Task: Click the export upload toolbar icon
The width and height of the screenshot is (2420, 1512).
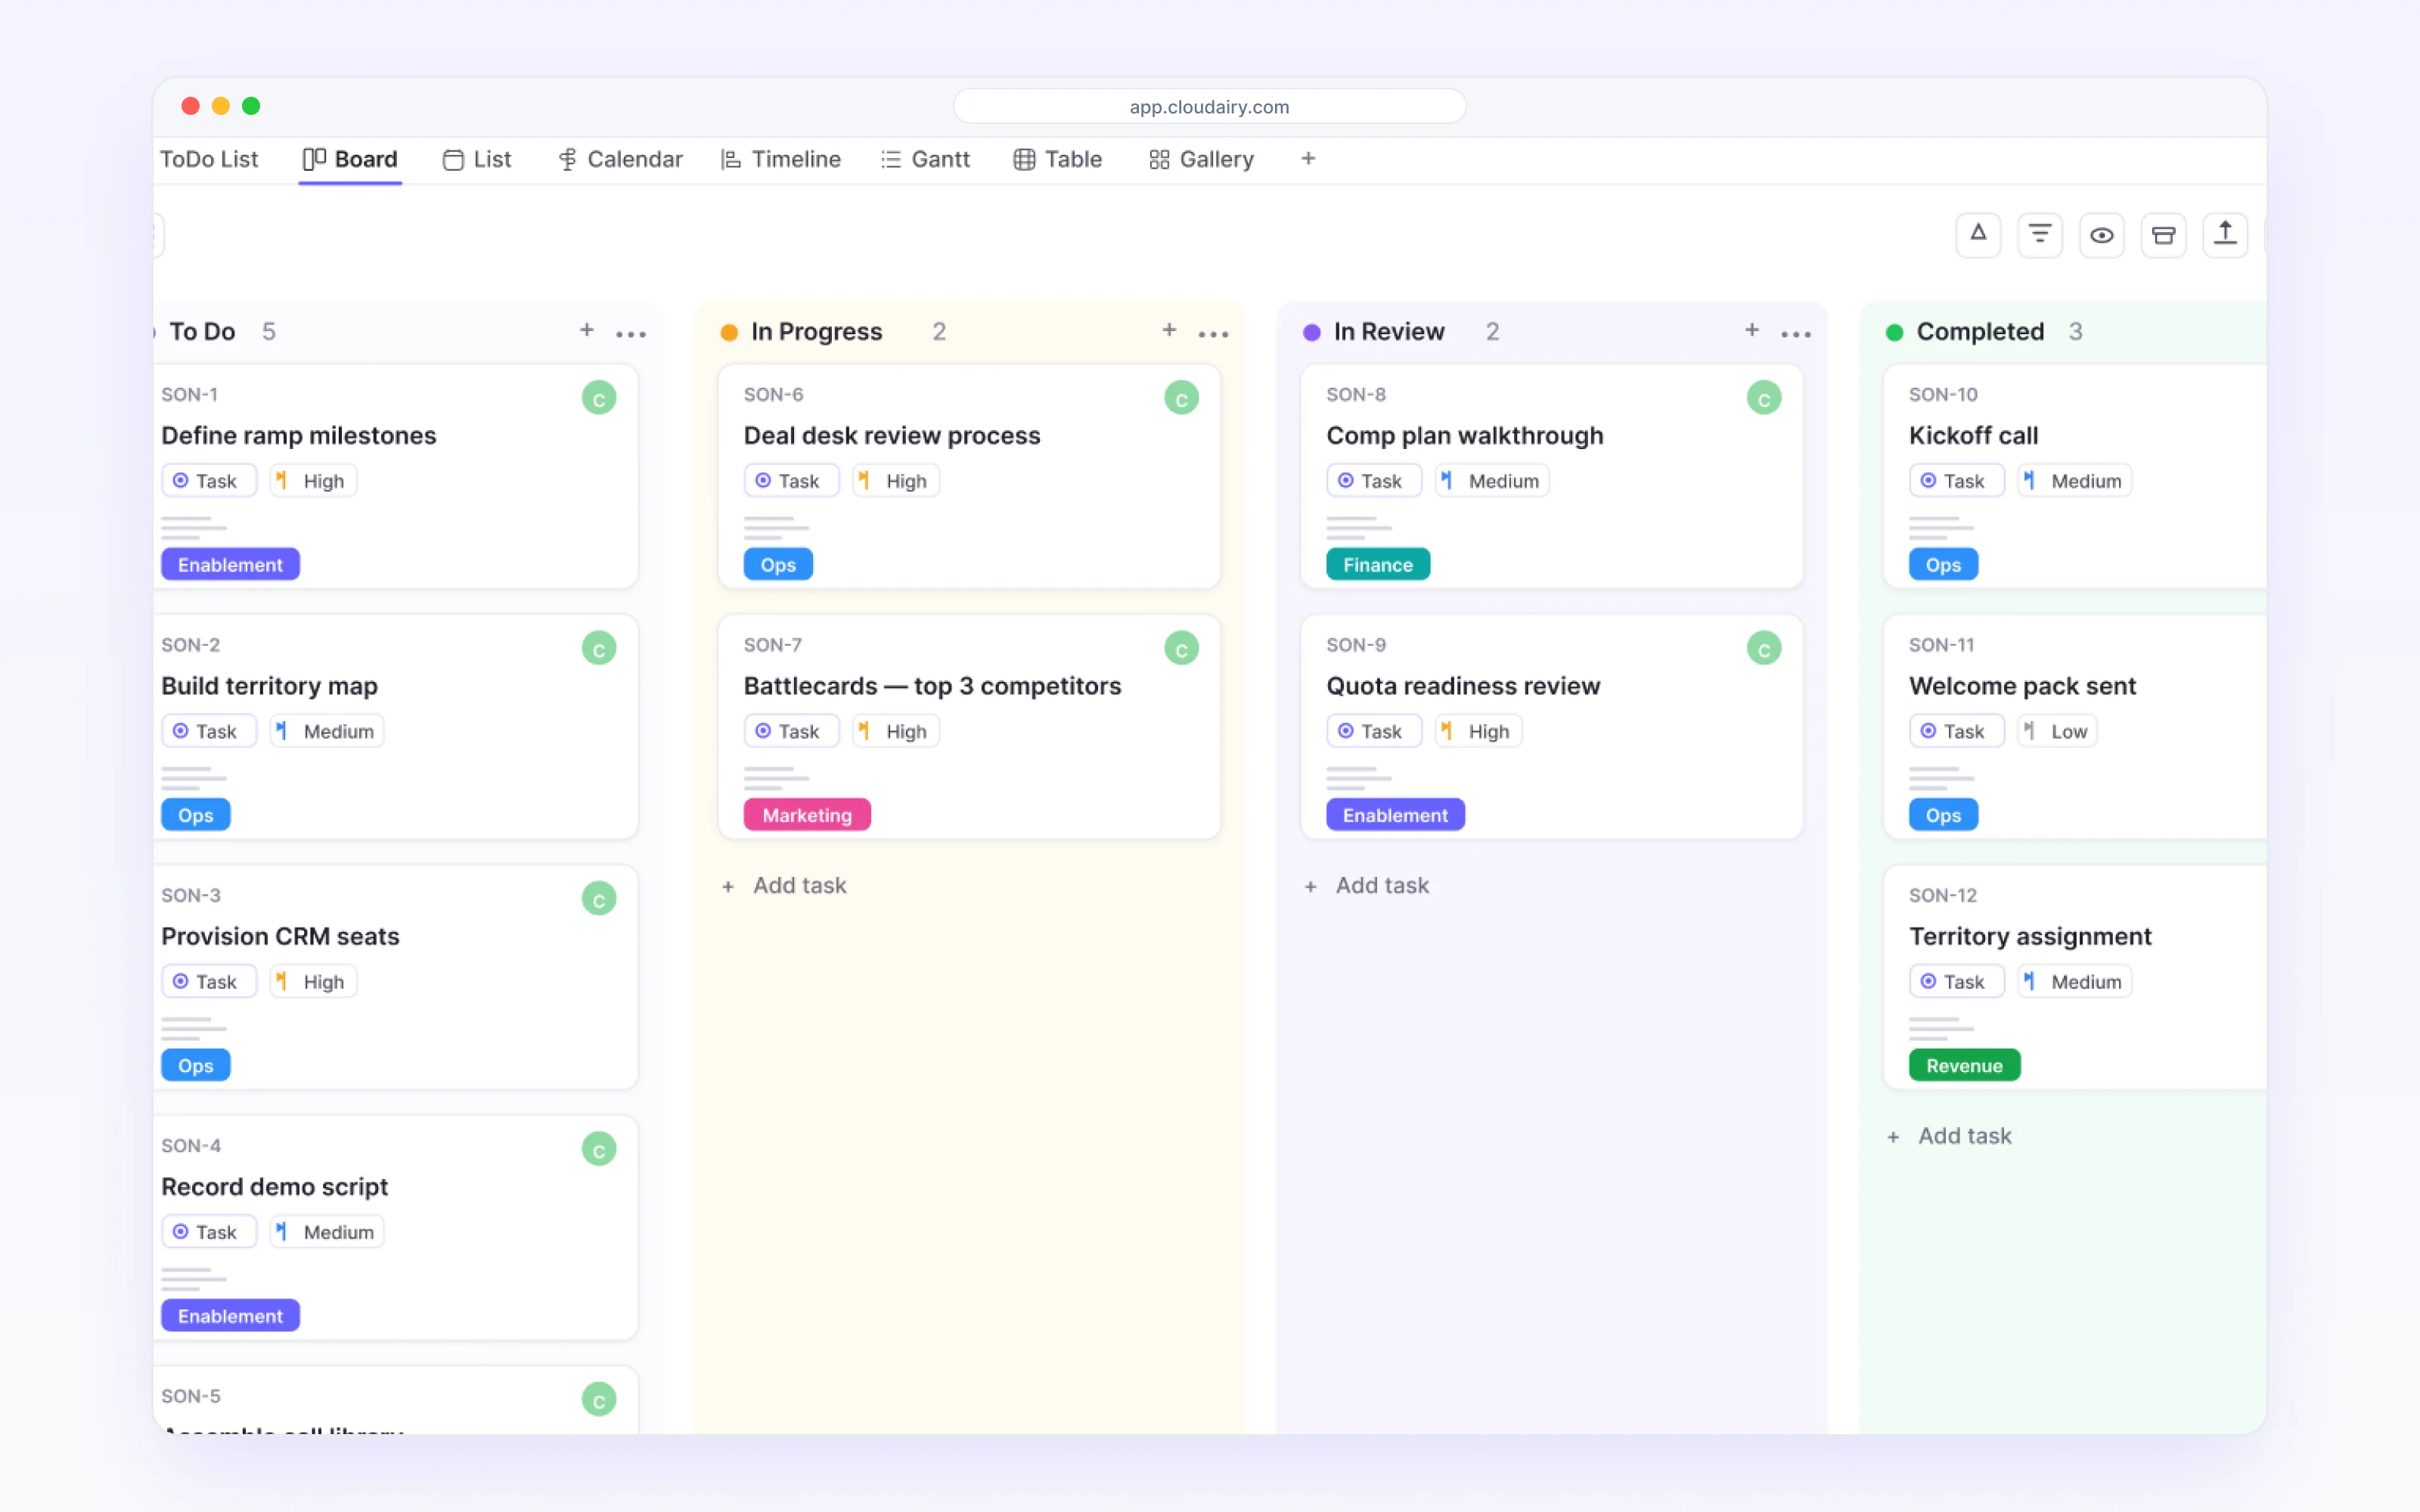Action: tap(2225, 235)
